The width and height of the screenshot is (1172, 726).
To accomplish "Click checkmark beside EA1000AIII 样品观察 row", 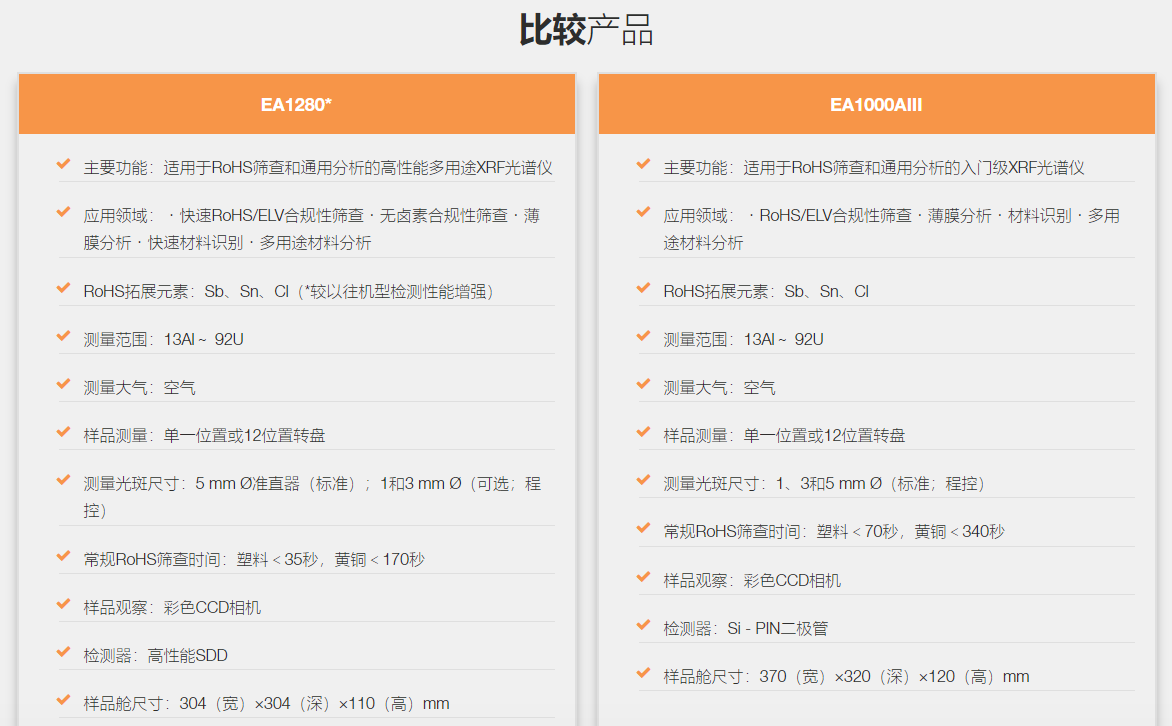I will point(644,577).
